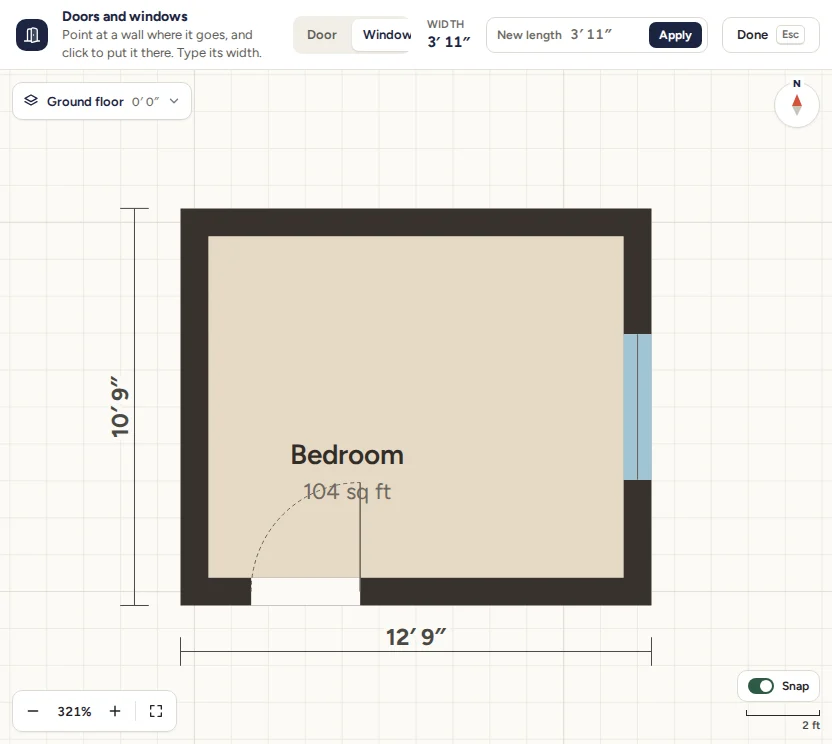Click Done to exit the tool
The height and width of the screenshot is (744, 832).
pos(770,35)
